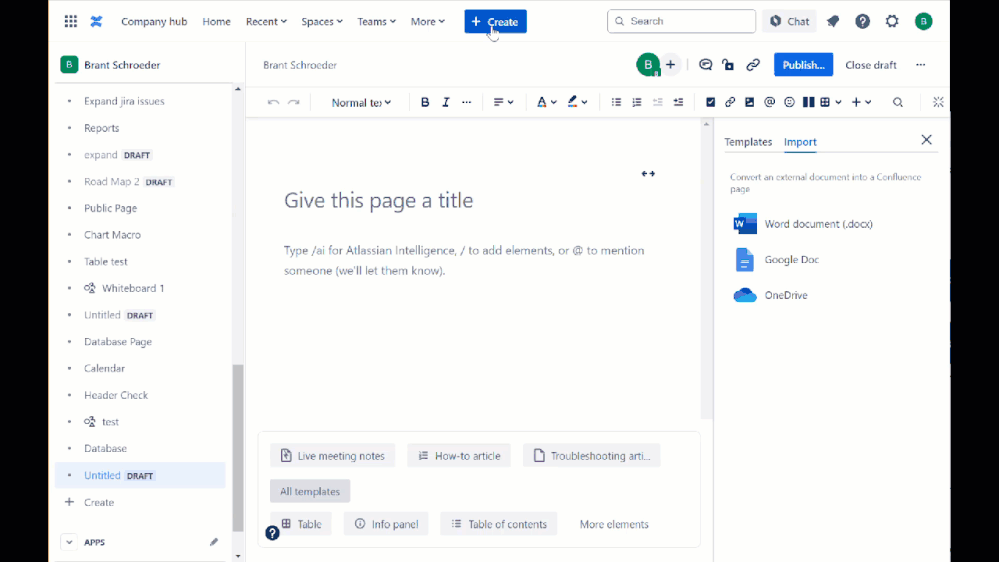
Task: Go to Home
Action: coord(217,21)
